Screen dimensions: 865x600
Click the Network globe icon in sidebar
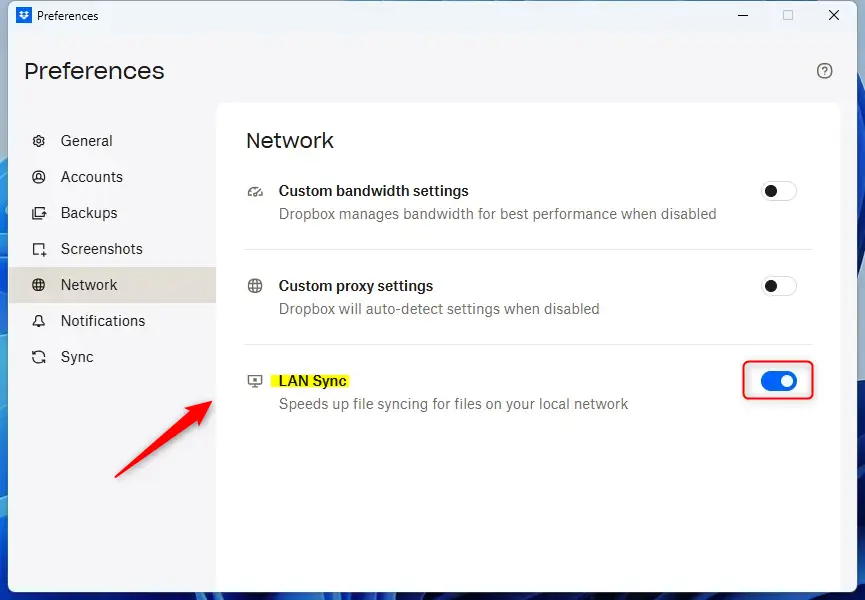tap(39, 285)
